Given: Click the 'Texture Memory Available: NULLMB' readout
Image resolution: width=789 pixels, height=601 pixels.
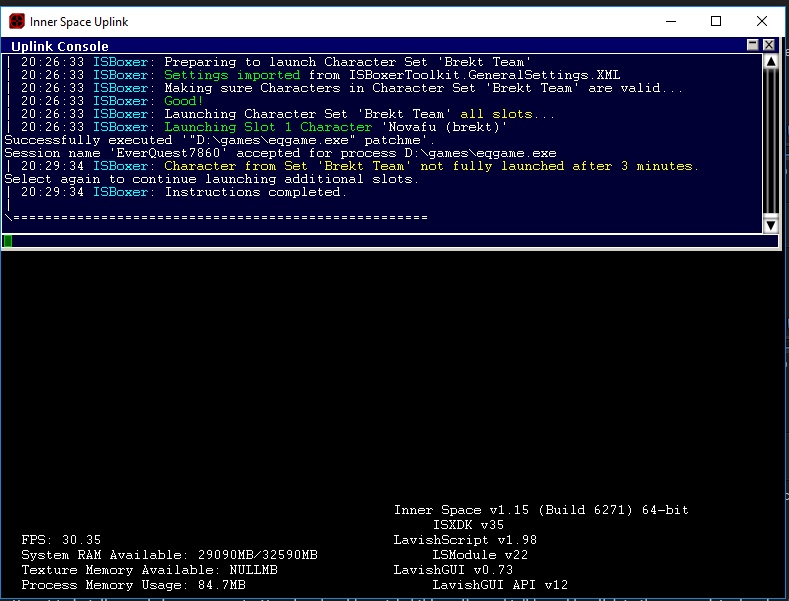Looking at the screenshot, I should point(149,570).
